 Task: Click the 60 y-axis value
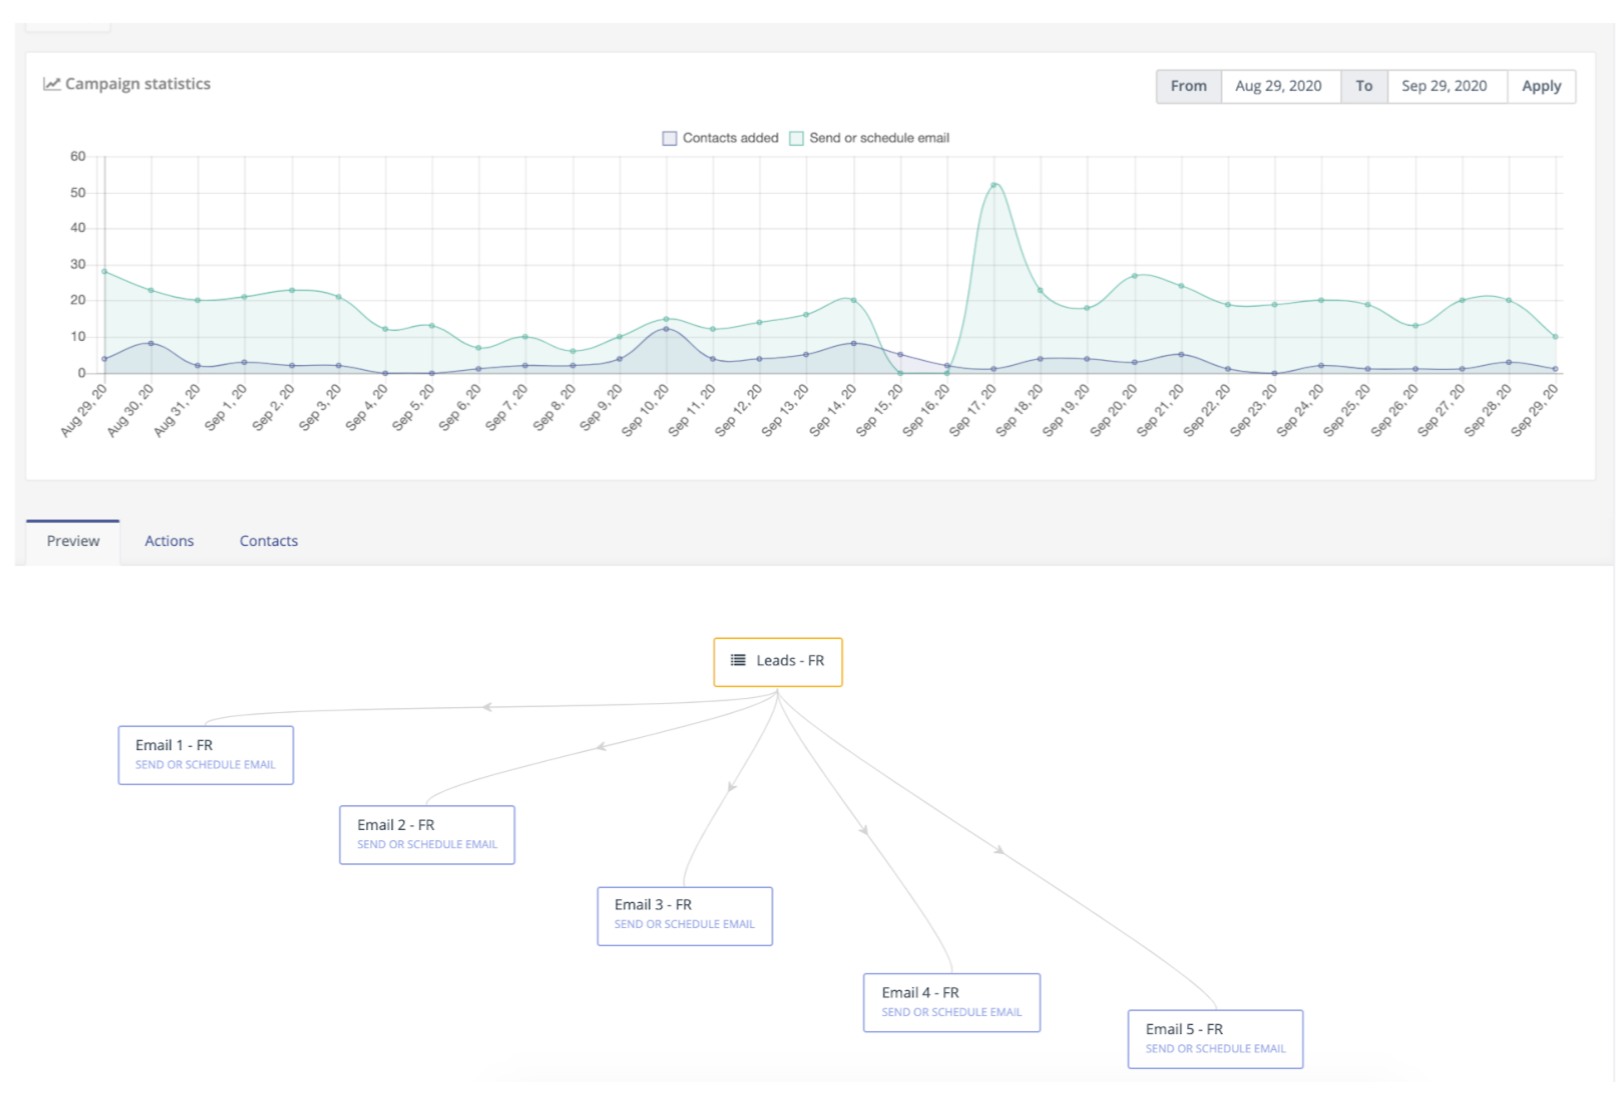click(78, 156)
